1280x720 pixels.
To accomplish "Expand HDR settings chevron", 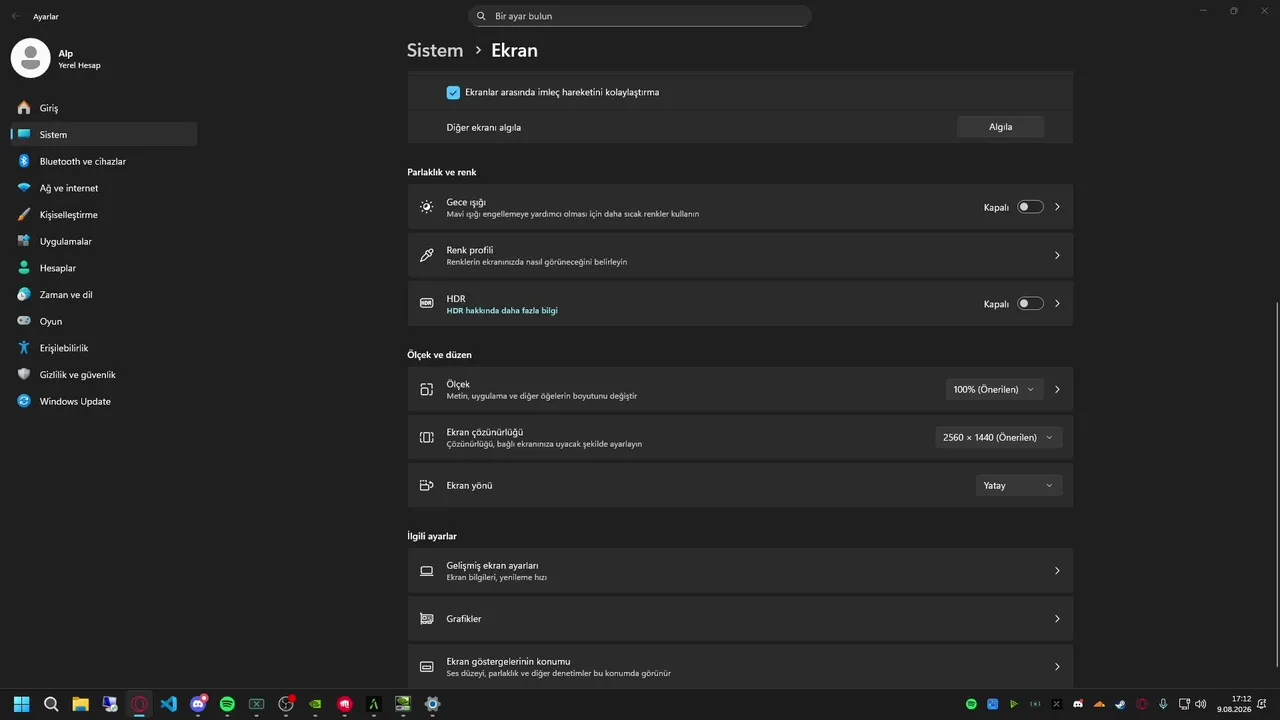I will pos(1057,303).
